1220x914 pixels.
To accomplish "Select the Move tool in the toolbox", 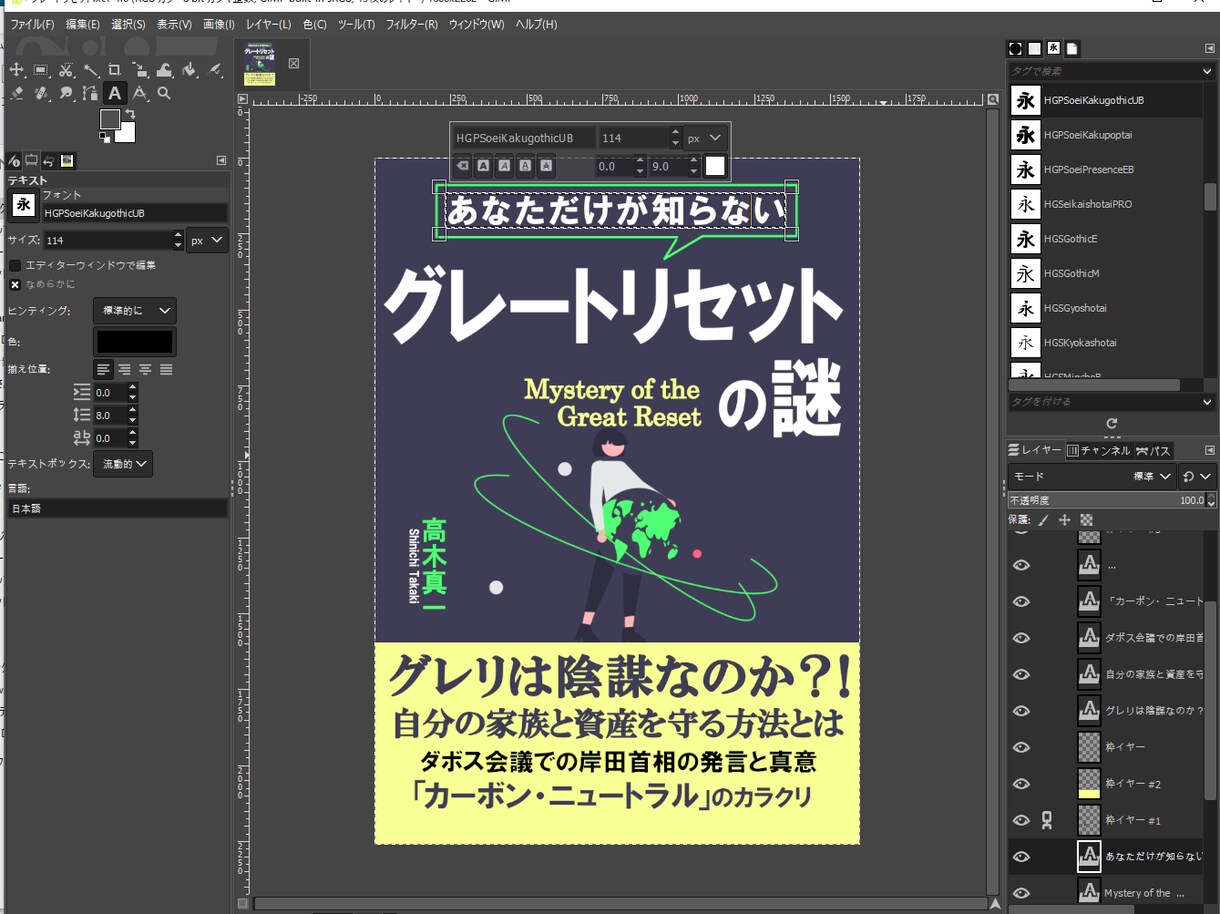I will click(17, 70).
